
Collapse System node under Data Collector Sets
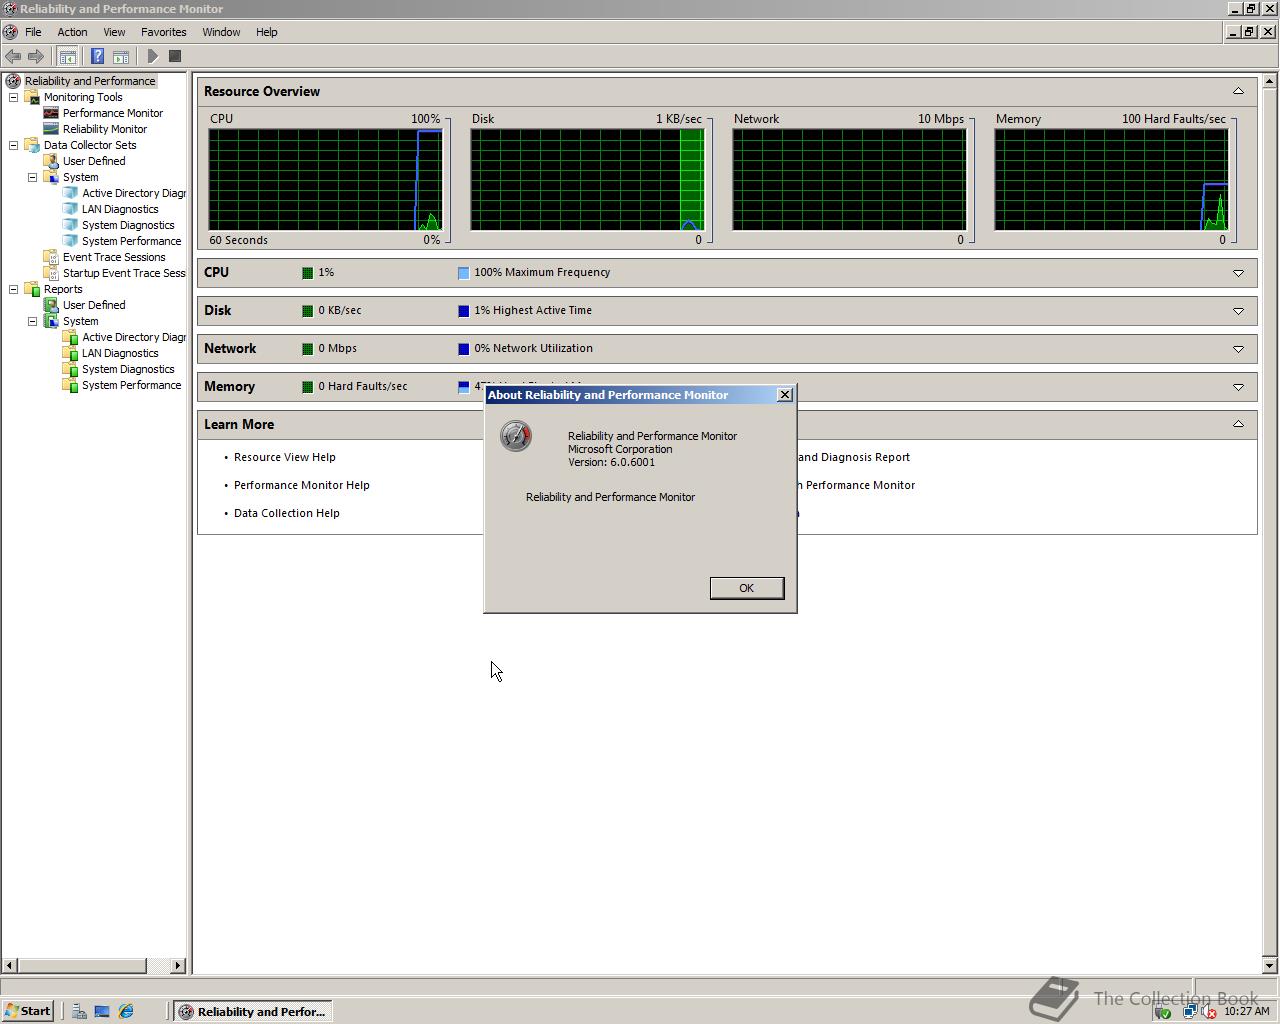coord(33,177)
